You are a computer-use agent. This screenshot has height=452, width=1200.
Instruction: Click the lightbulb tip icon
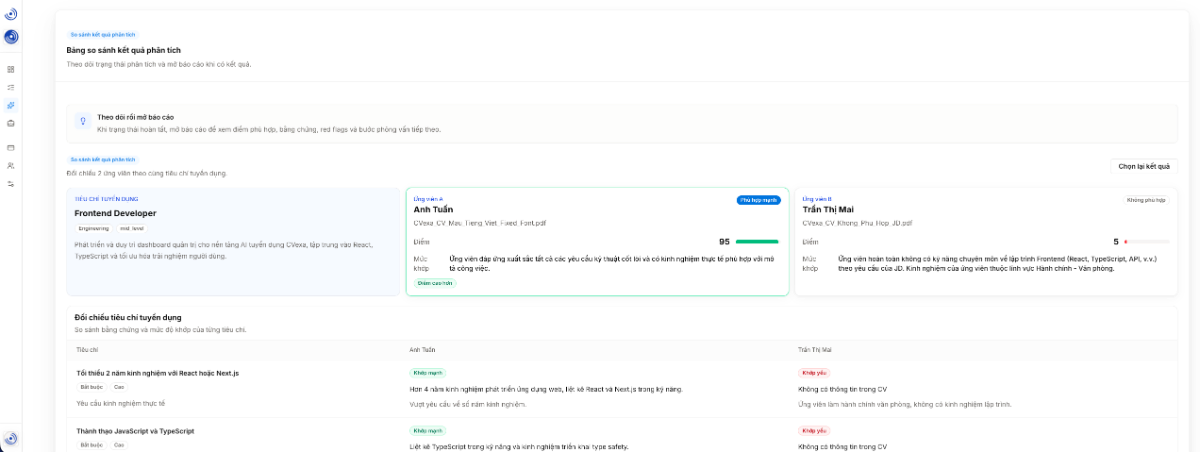tap(84, 121)
